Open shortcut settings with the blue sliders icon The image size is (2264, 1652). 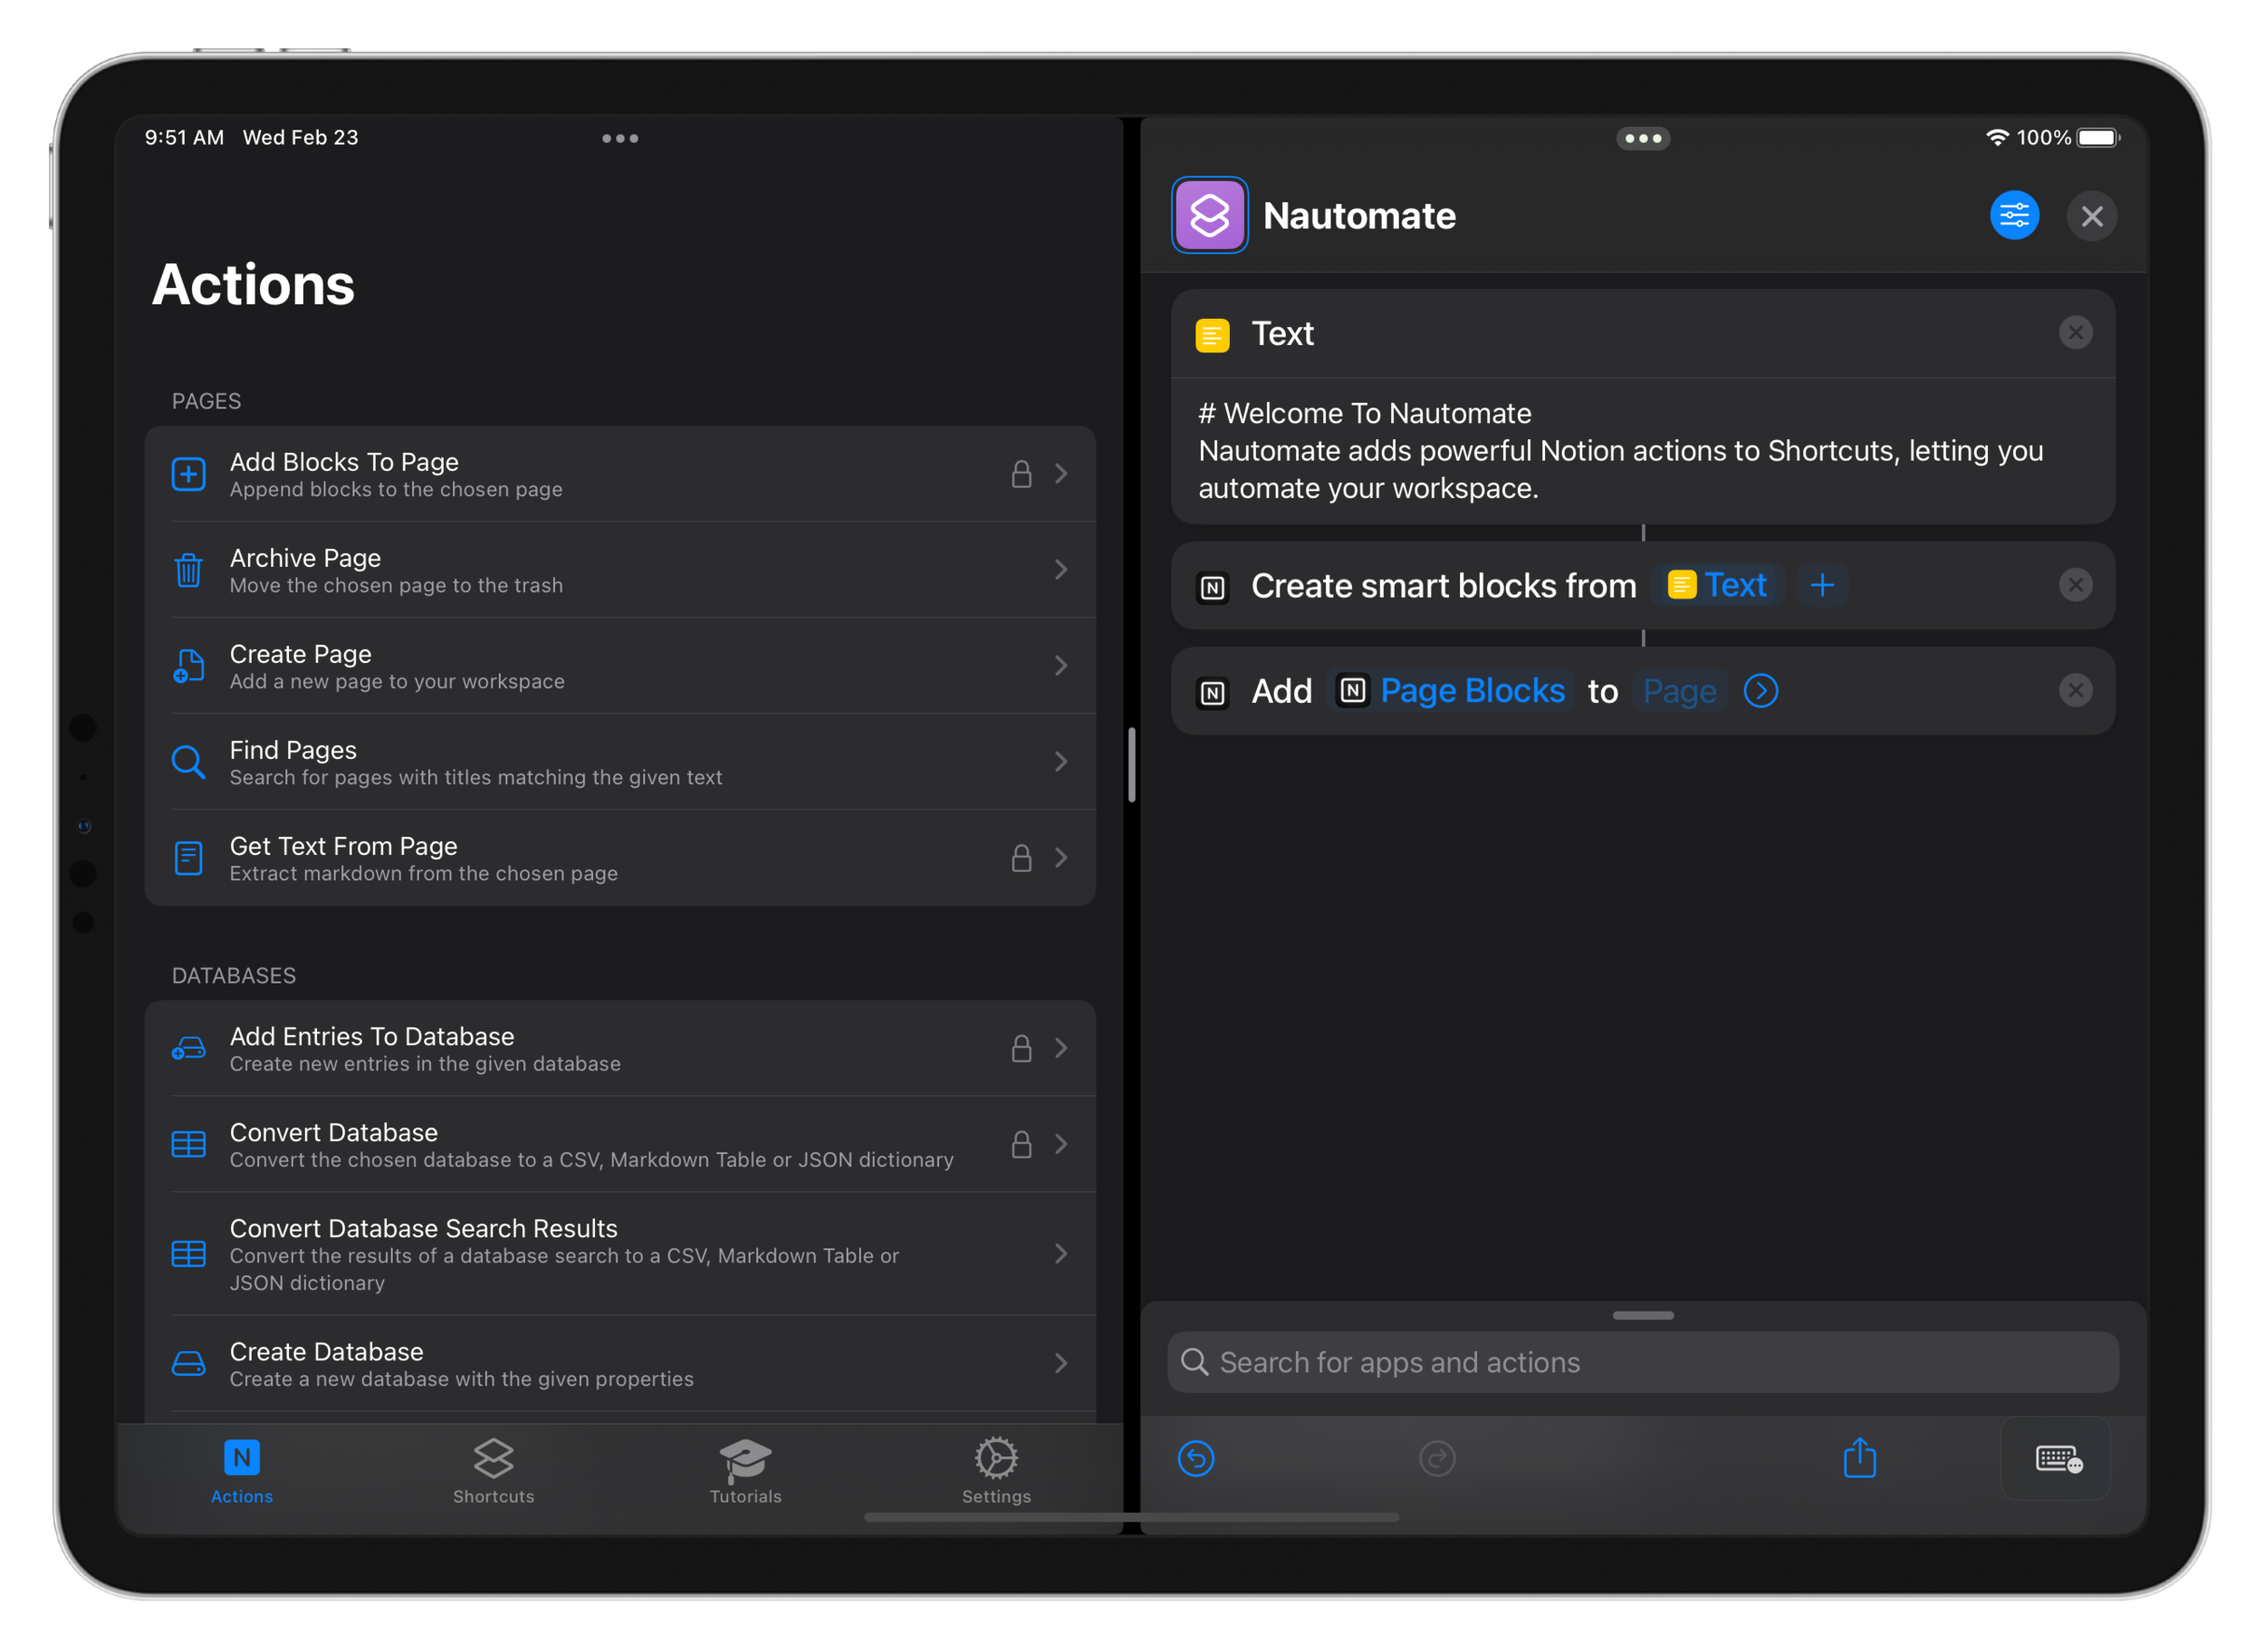(x=2014, y=215)
